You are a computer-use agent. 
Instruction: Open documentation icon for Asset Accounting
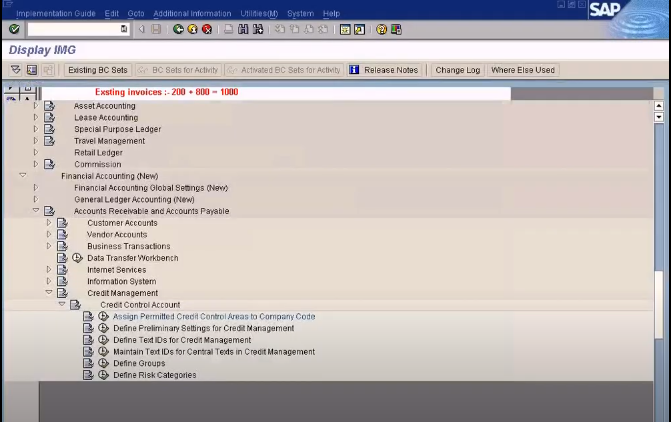[x=49, y=105]
